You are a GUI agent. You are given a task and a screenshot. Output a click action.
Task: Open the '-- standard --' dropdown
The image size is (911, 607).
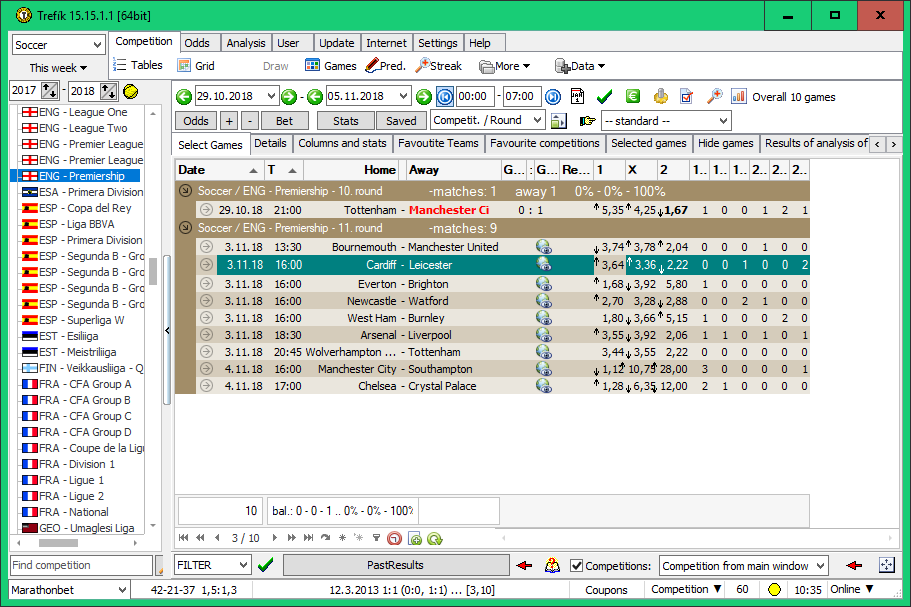pos(668,120)
